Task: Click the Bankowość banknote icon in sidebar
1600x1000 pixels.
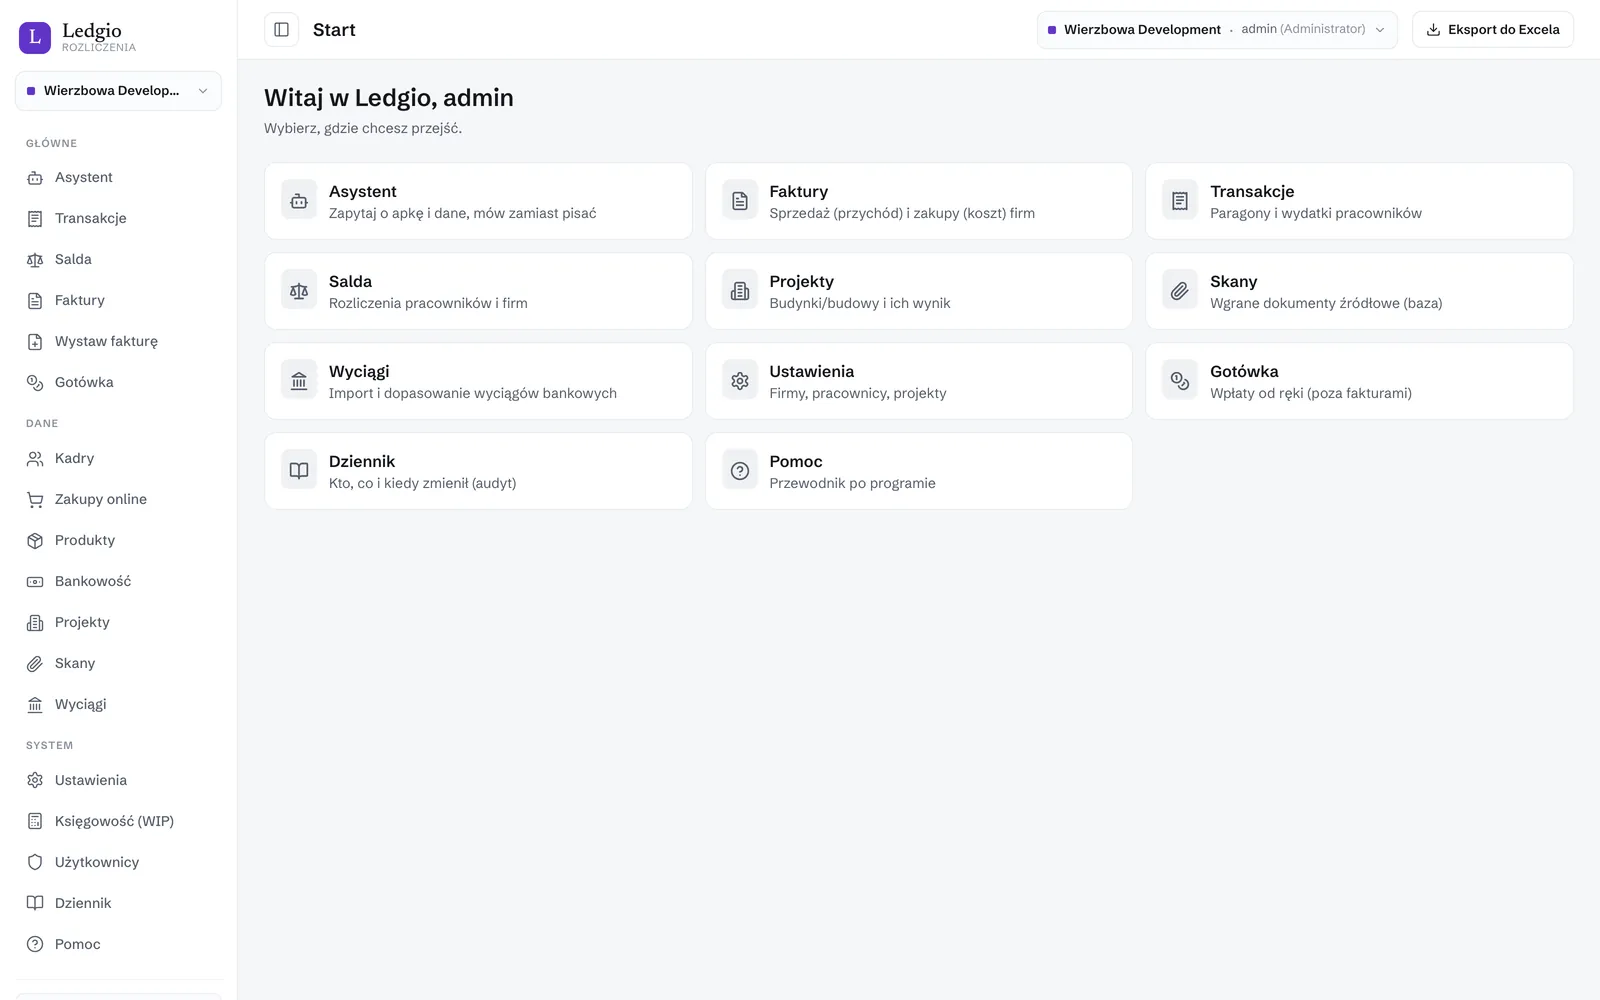Action: click(x=35, y=582)
